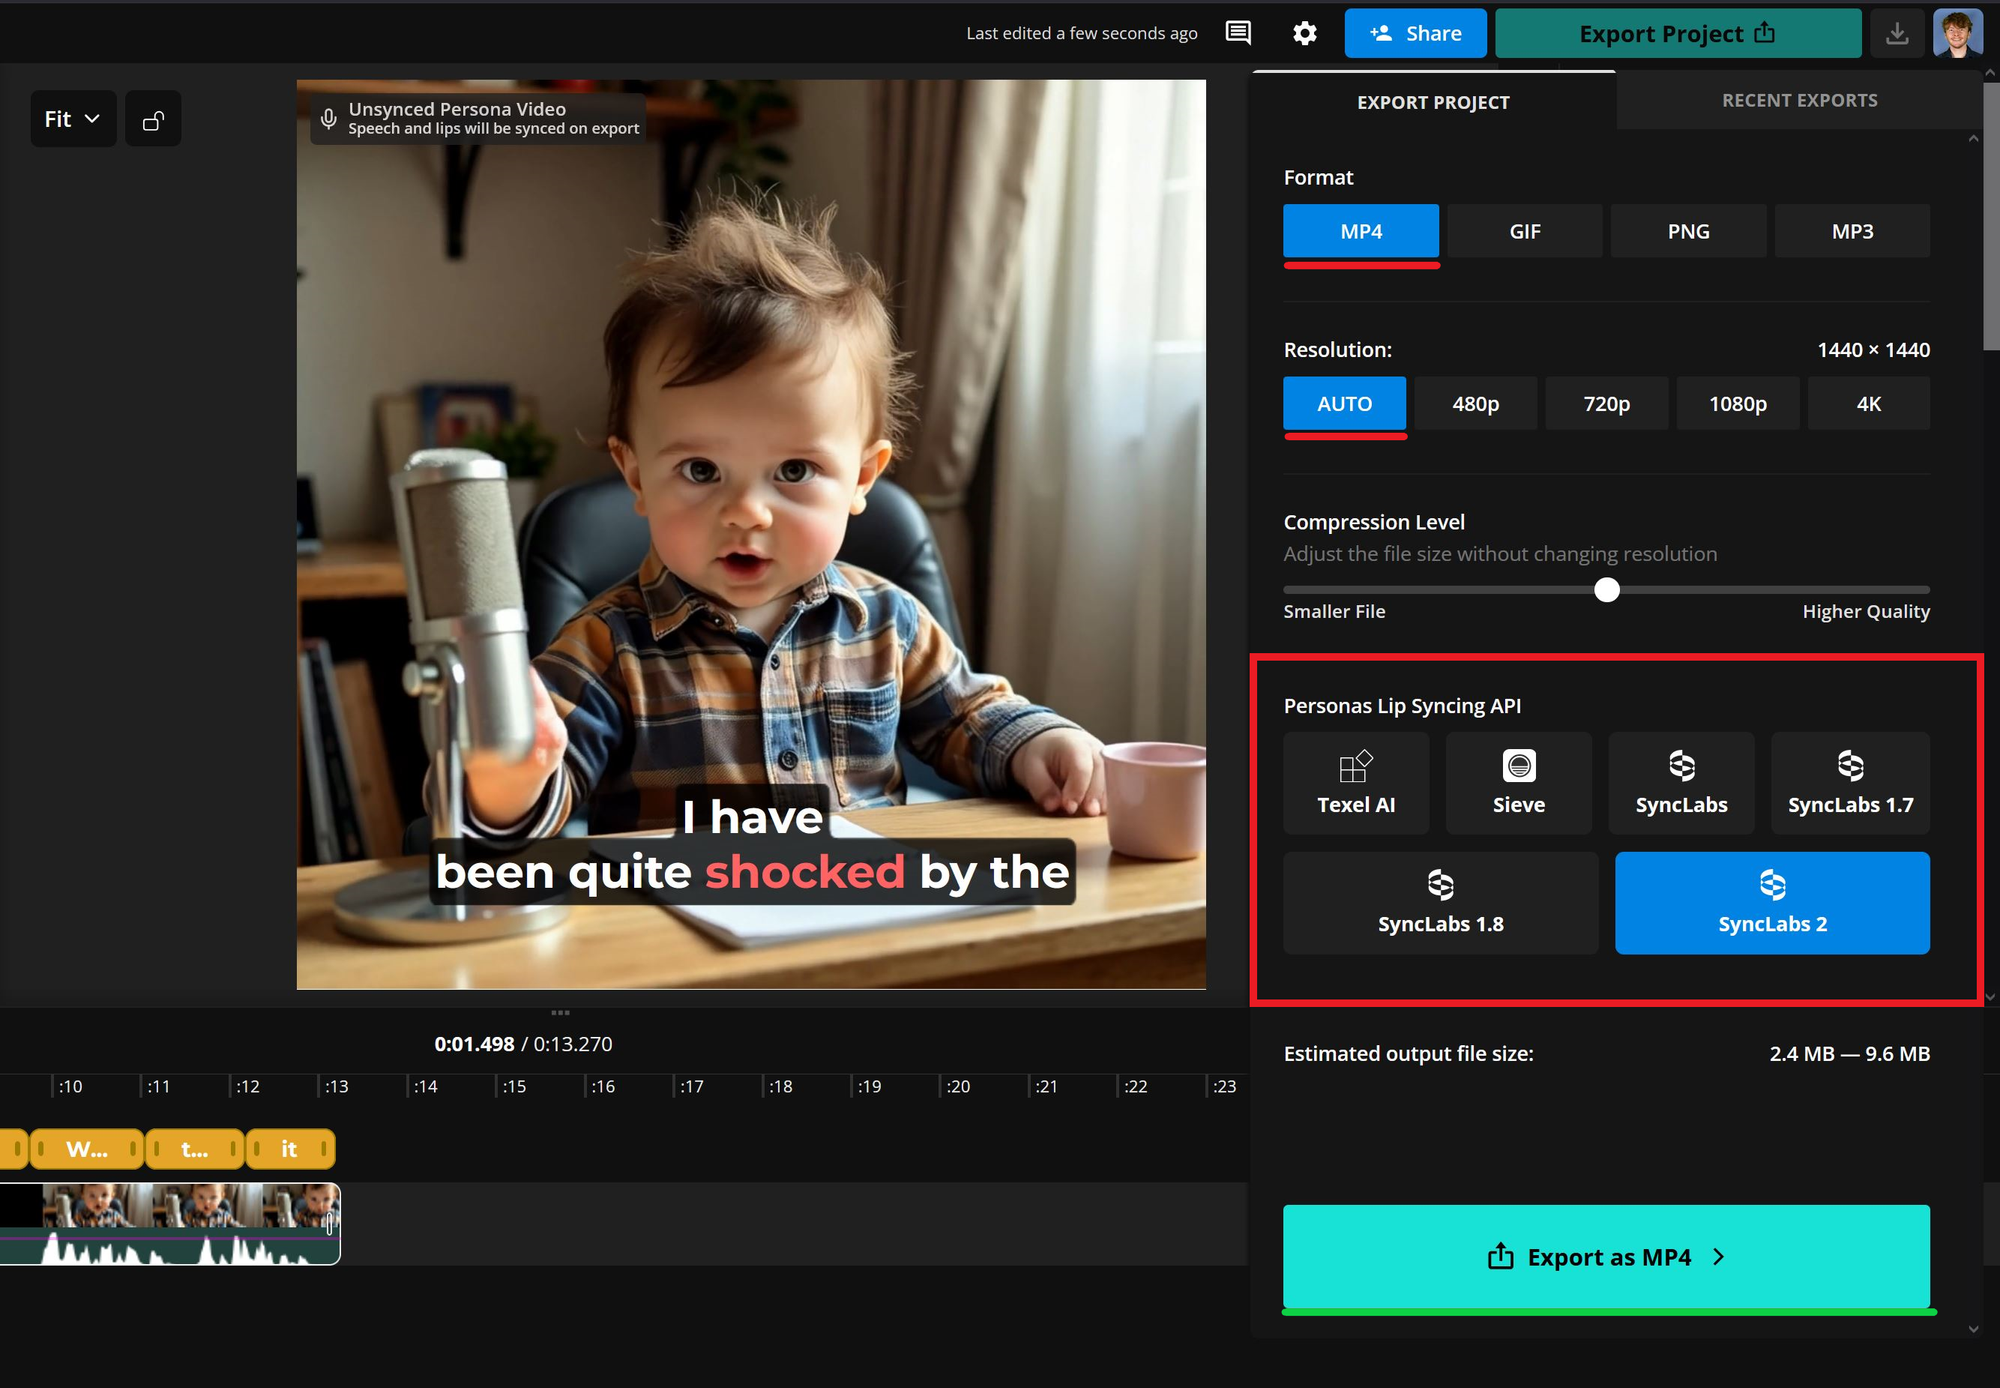The width and height of the screenshot is (2000, 1388).
Task: Open the Fit zoom dropdown
Action: coord(73,119)
